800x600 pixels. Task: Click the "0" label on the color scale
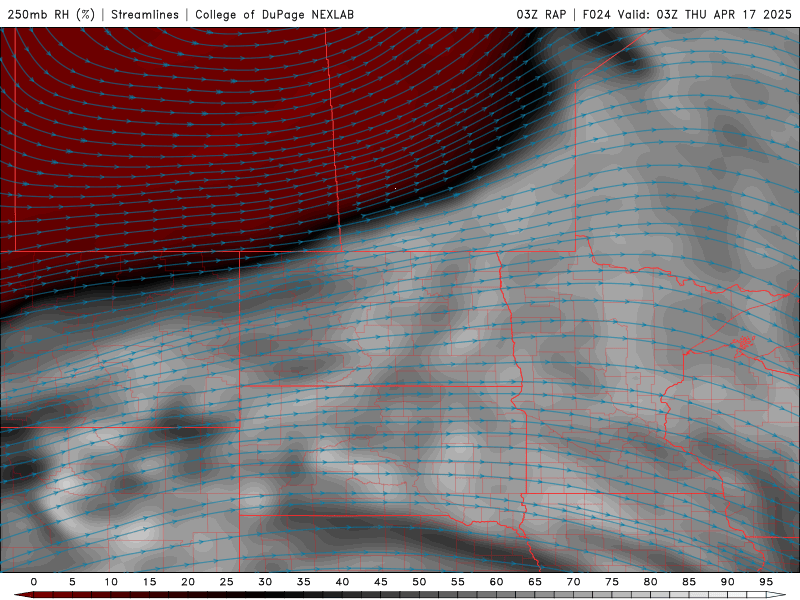coord(34,582)
